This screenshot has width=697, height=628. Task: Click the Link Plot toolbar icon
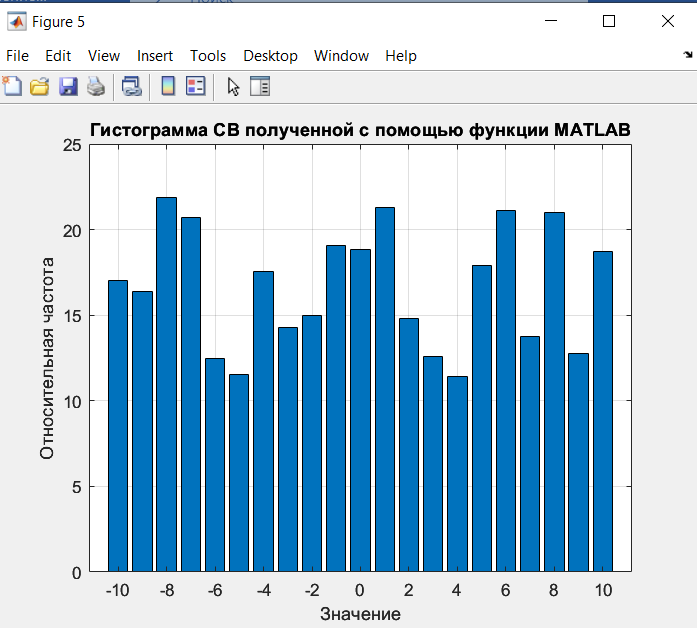[132, 86]
